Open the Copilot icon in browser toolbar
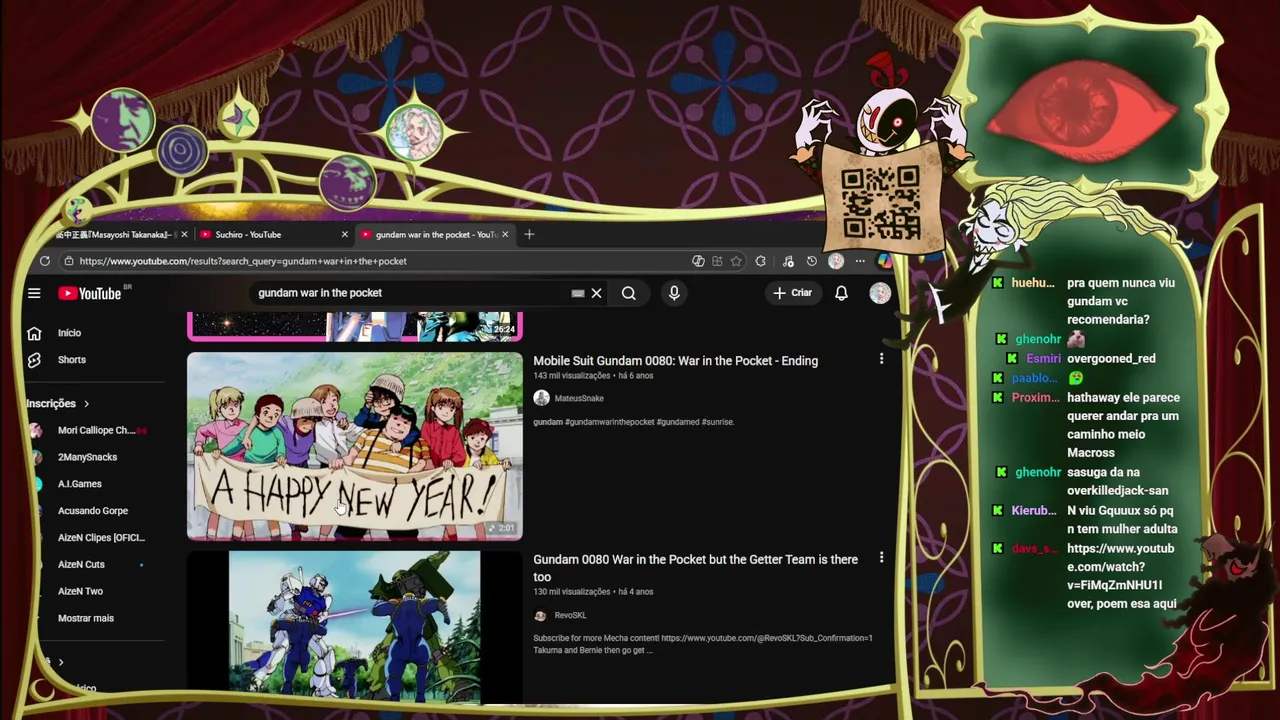This screenshot has width=1280, height=720. [x=884, y=261]
